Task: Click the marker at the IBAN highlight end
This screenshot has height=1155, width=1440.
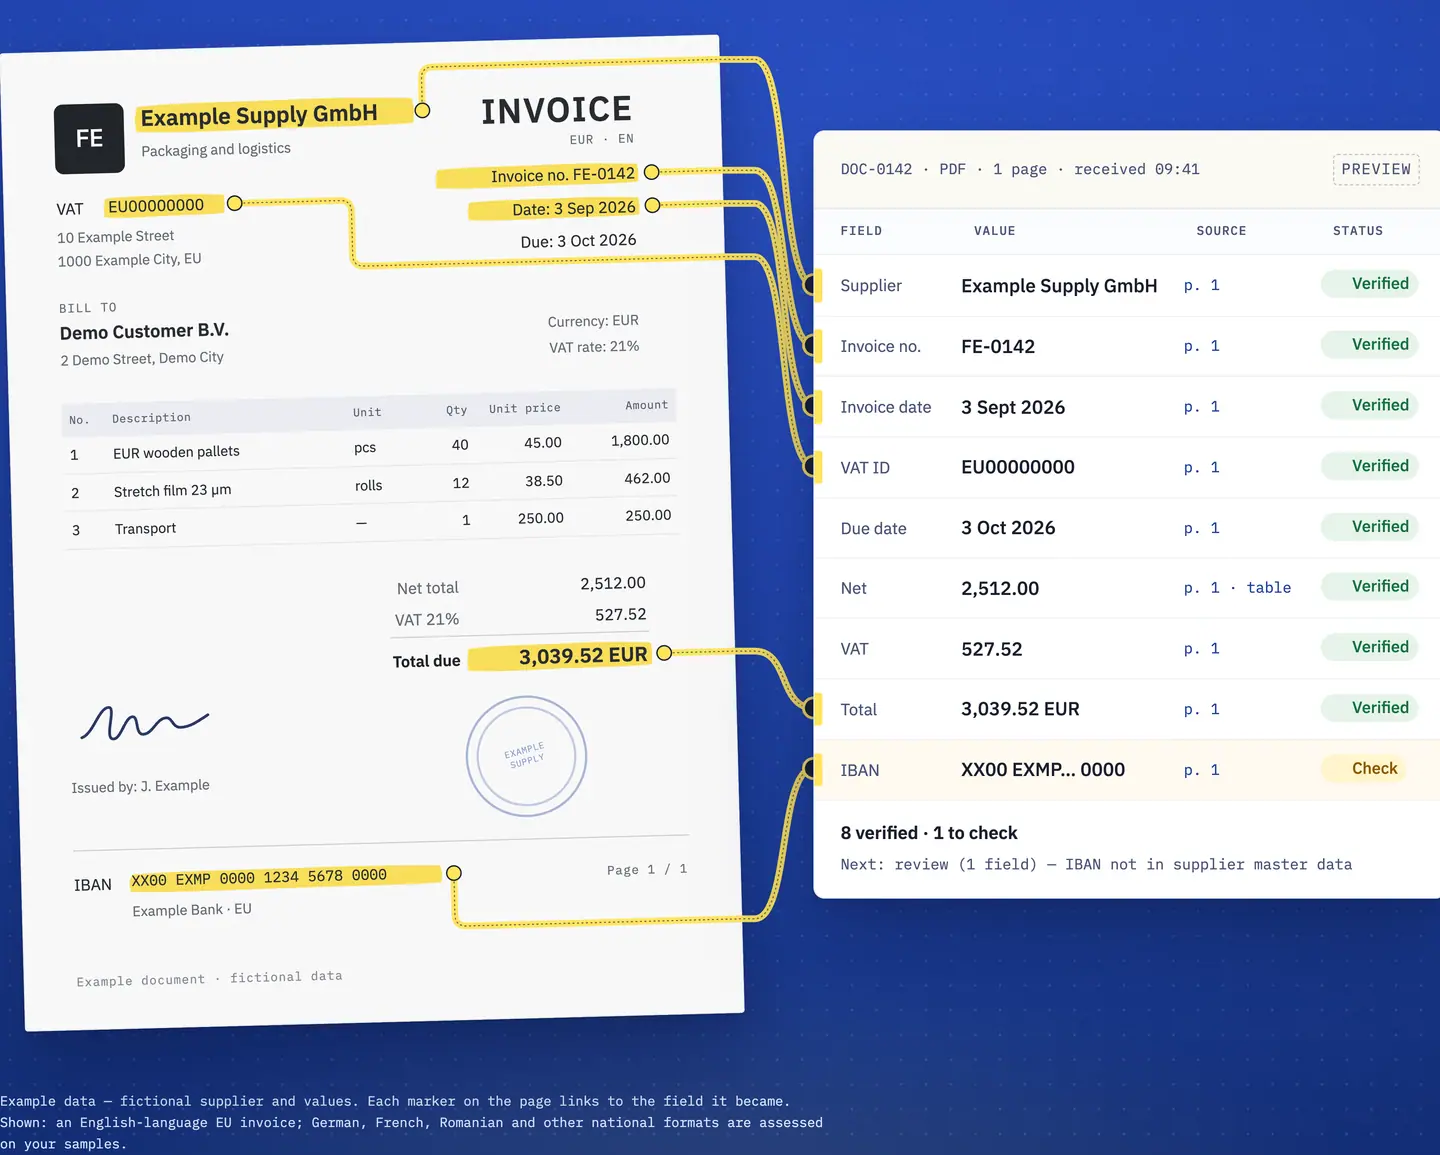Action: point(454,873)
